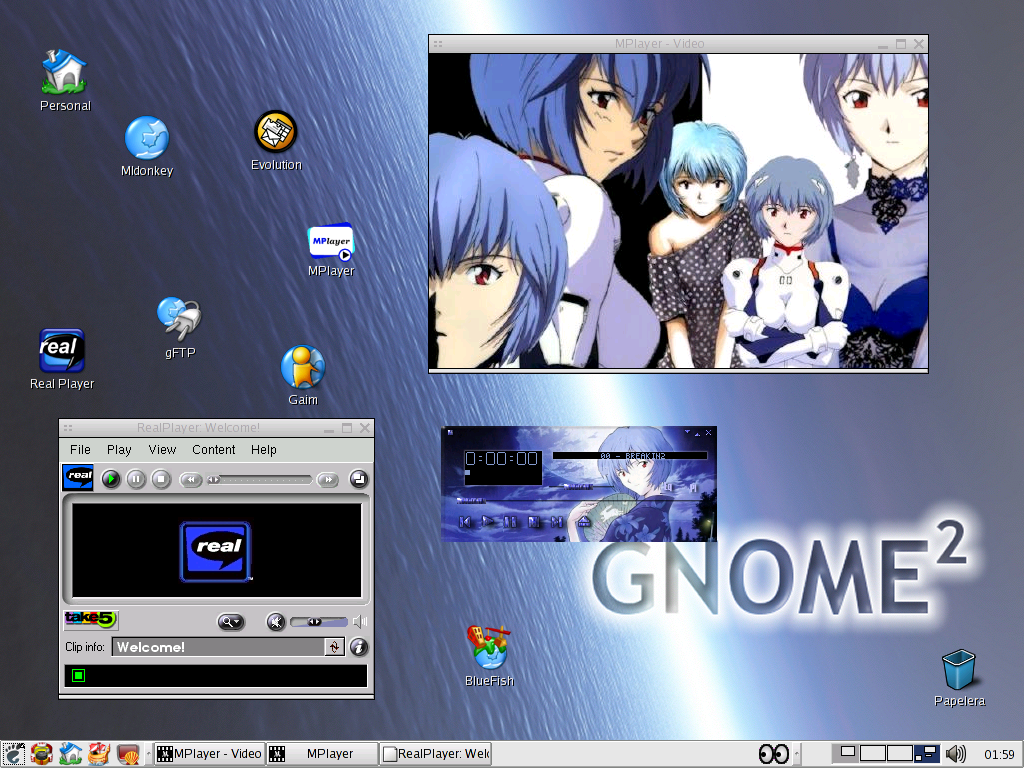Switch to MPlayer taskbar button
This screenshot has height=768, width=1024.
[x=322, y=754]
